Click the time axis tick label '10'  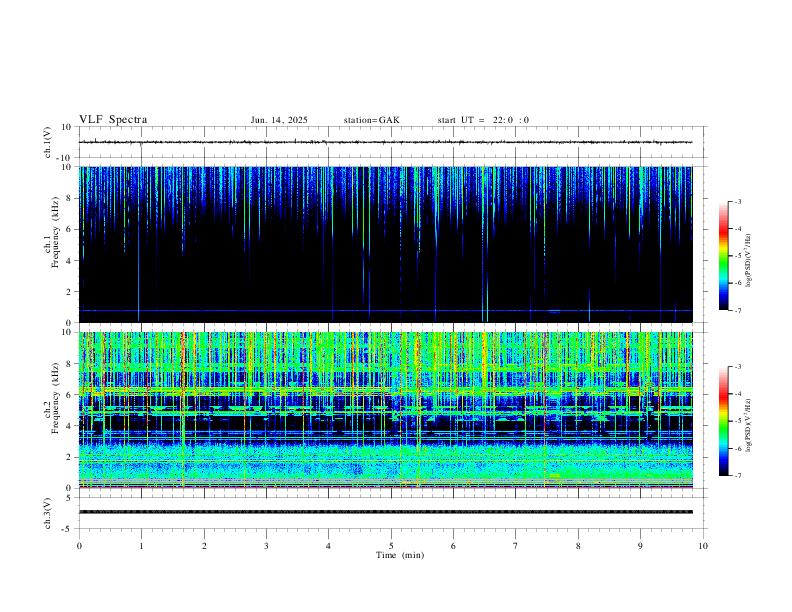[x=703, y=546]
